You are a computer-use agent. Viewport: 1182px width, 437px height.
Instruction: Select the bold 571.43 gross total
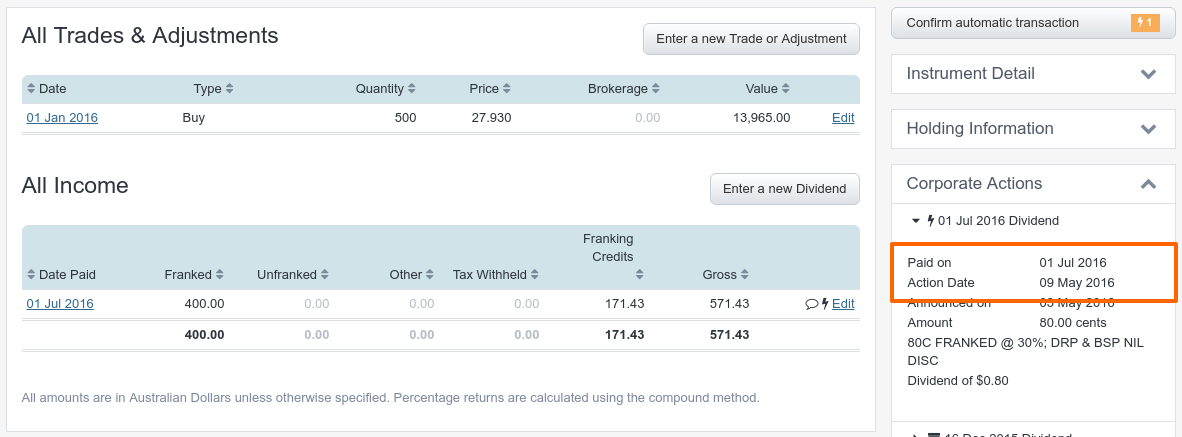point(730,335)
